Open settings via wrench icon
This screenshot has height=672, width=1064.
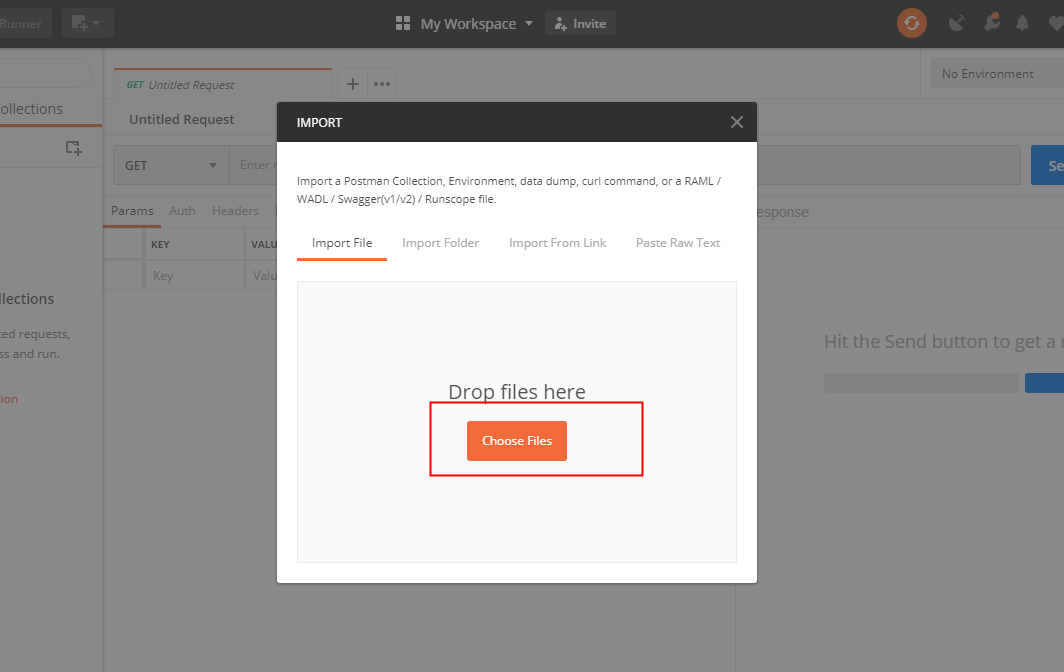(x=991, y=22)
